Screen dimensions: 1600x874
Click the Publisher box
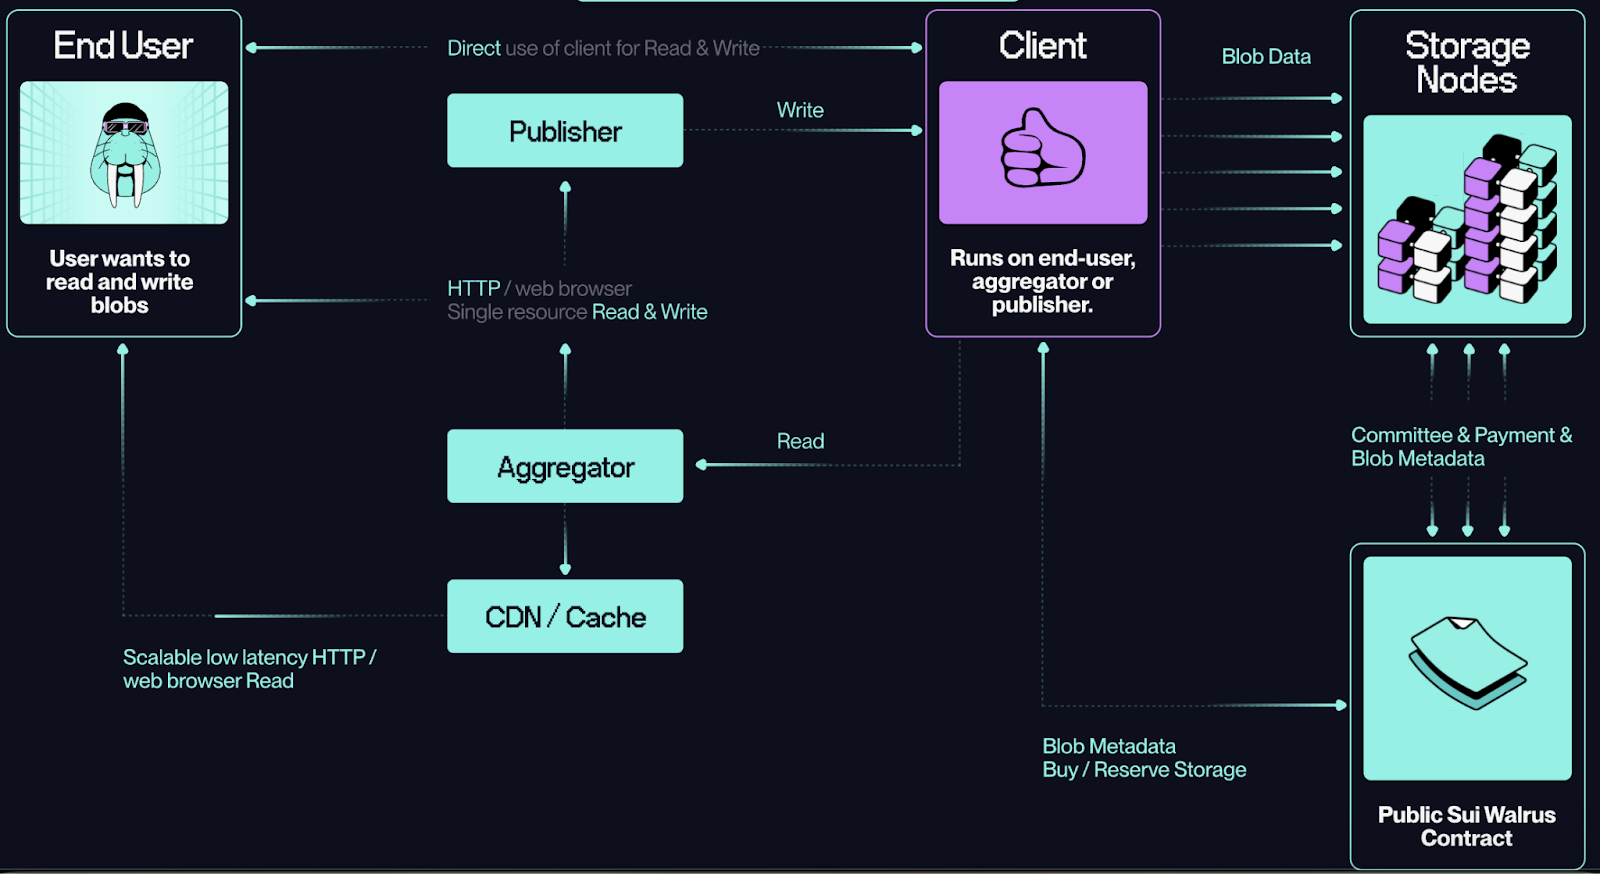pos(565,131)
